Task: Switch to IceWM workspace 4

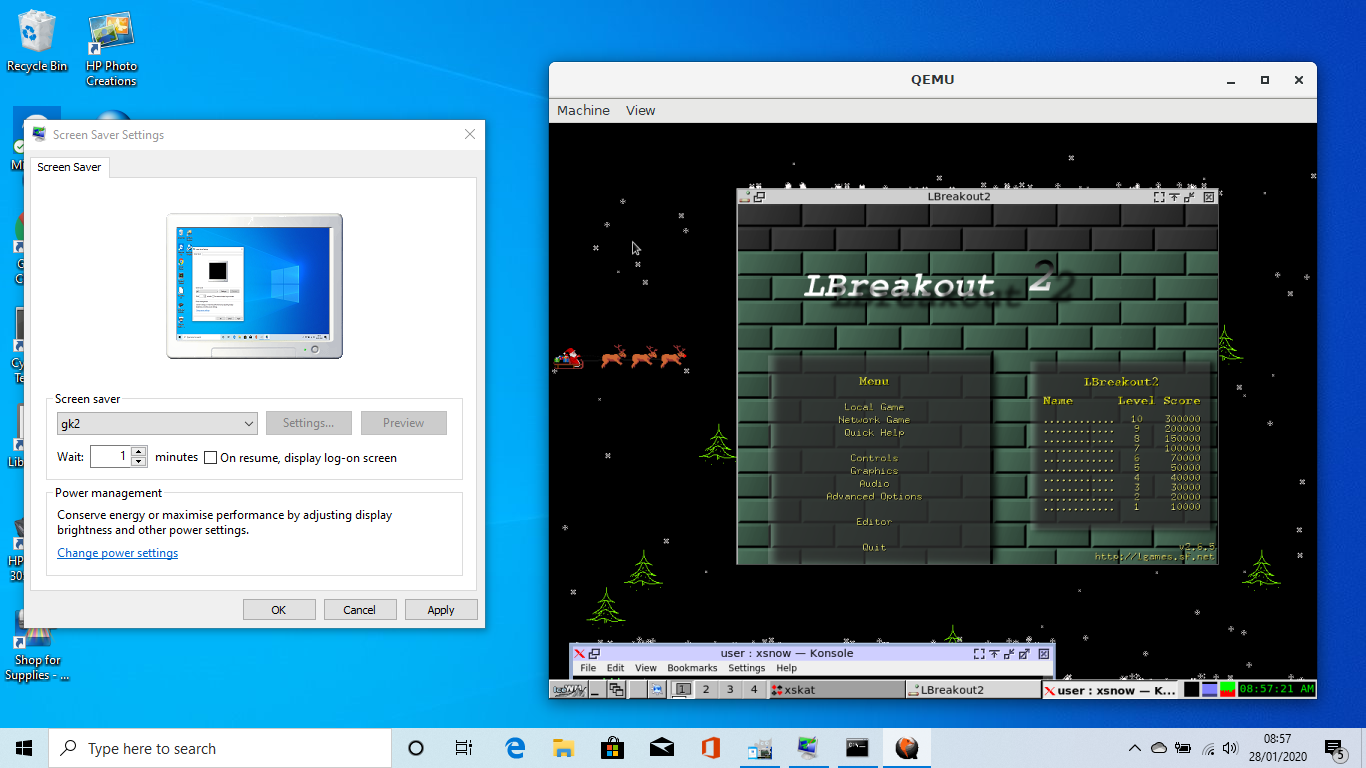Action: [754, 689]
